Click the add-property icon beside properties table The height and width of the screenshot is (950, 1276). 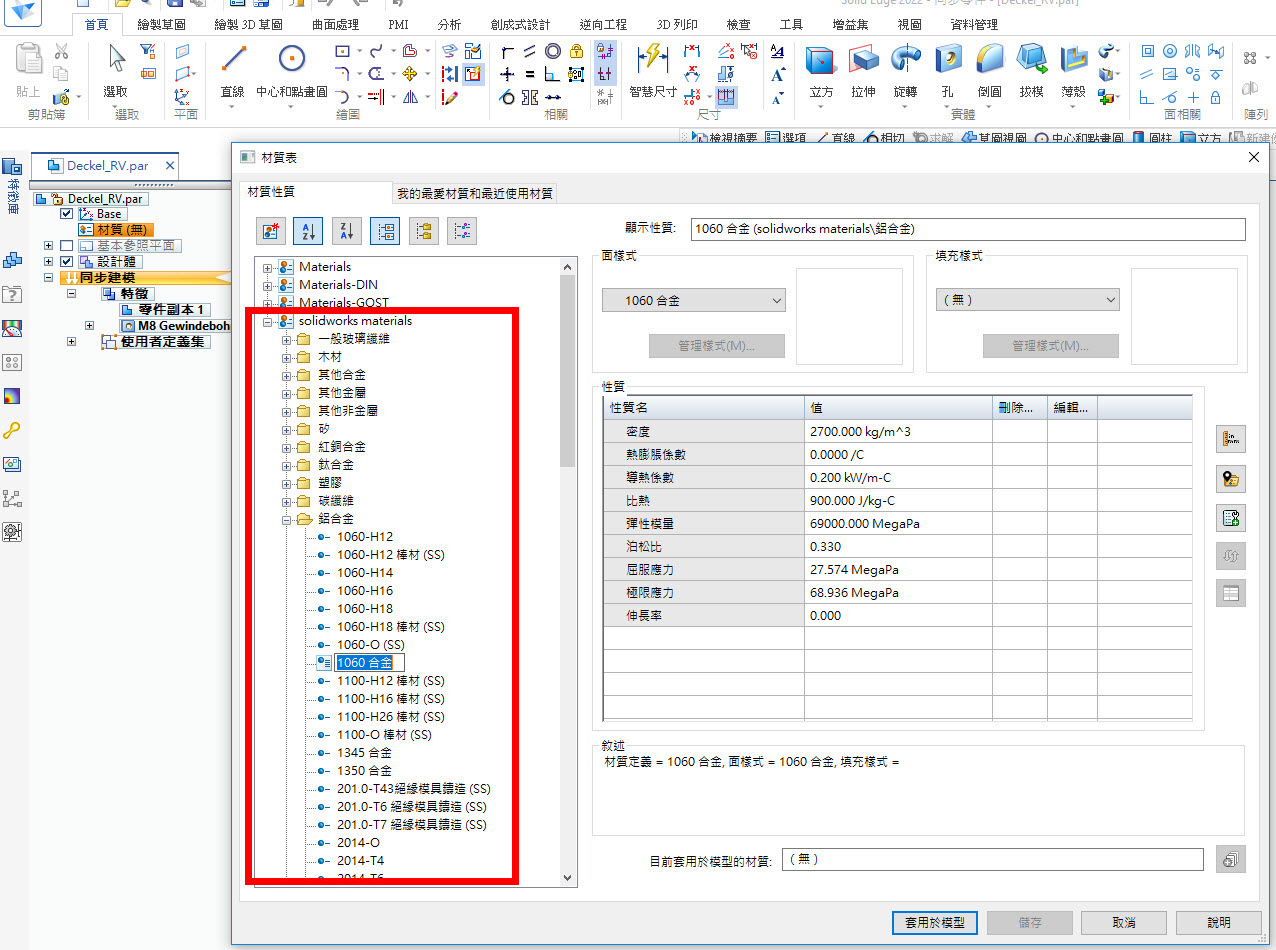1231,517
